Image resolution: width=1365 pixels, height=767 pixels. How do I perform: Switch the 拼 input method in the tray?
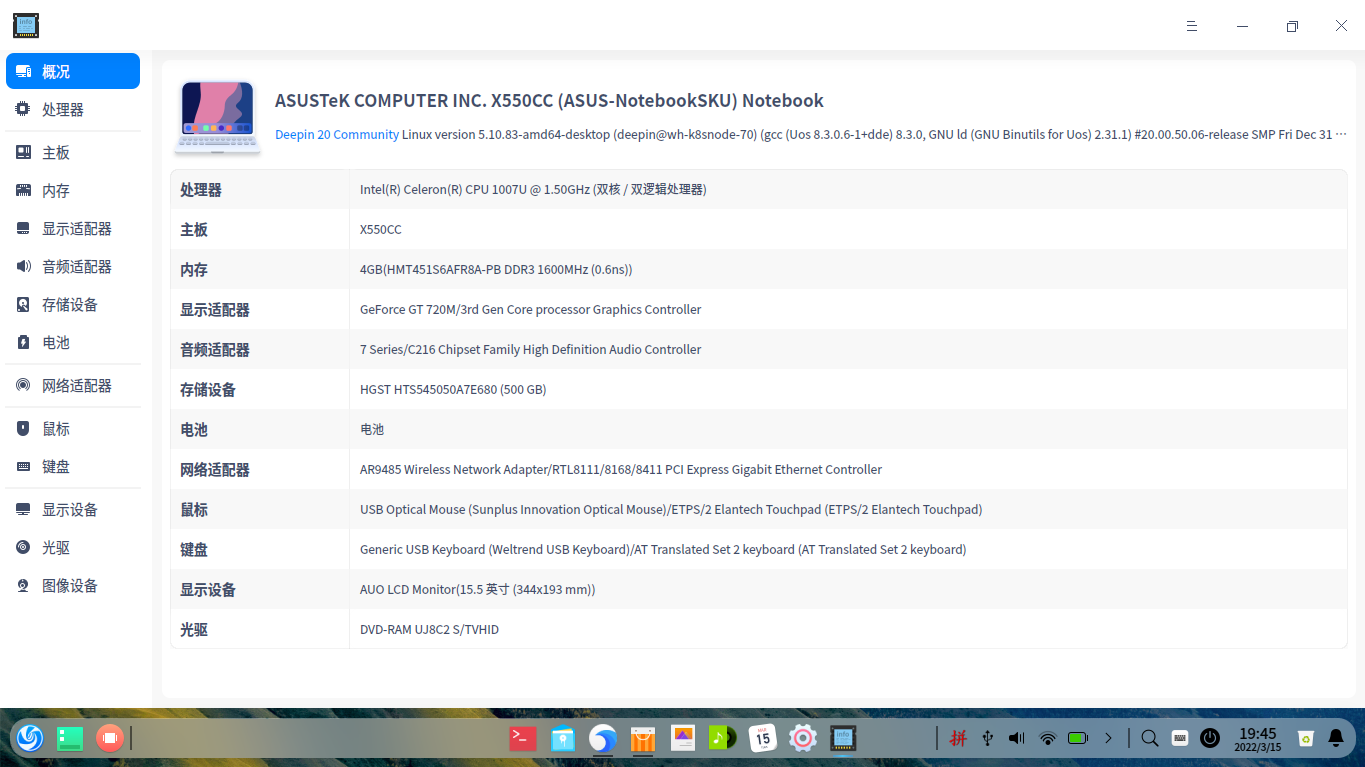[958, 738]
